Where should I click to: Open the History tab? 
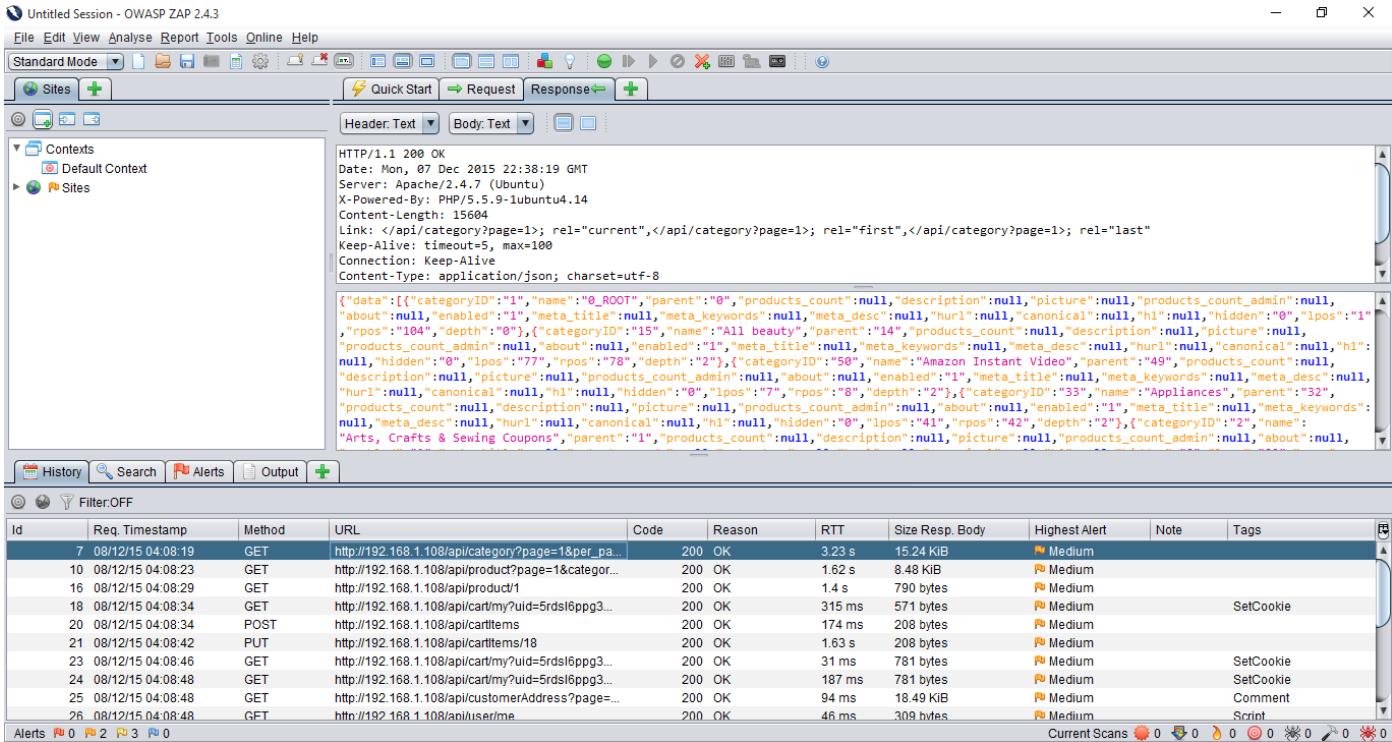click(51, 471)
